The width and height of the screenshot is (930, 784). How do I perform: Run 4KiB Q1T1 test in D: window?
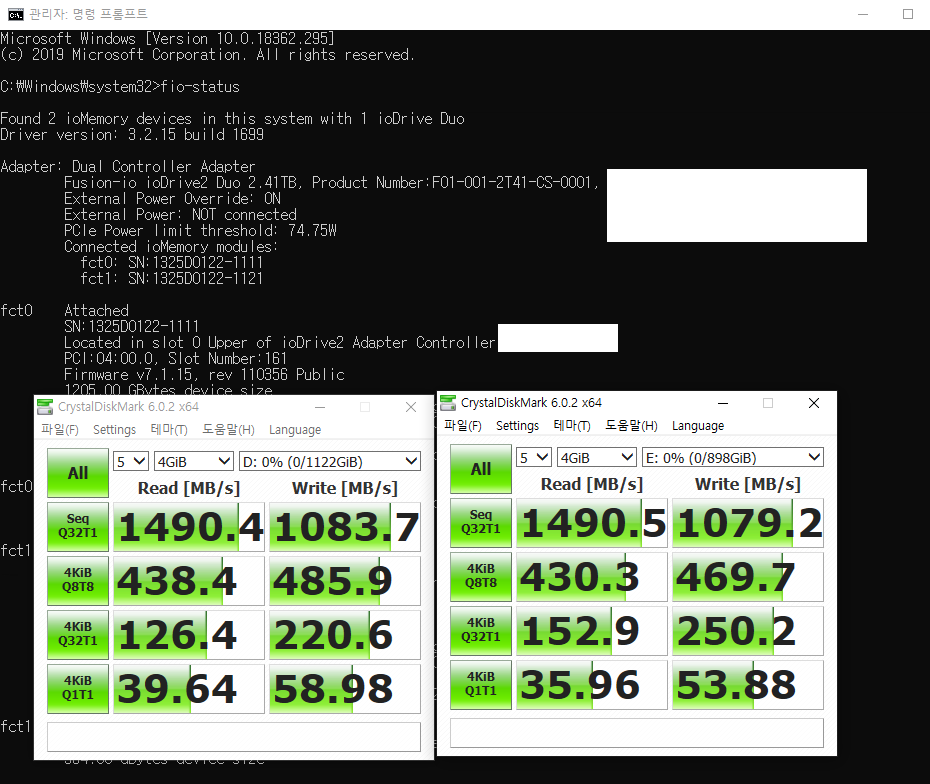tap(78, 689)
